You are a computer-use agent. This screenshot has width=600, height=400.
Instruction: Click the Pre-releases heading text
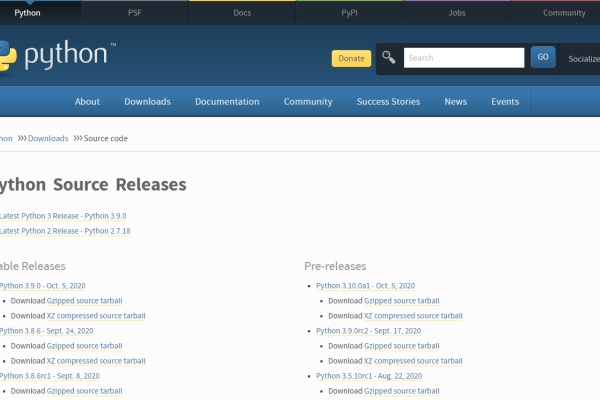click(335, 266)
